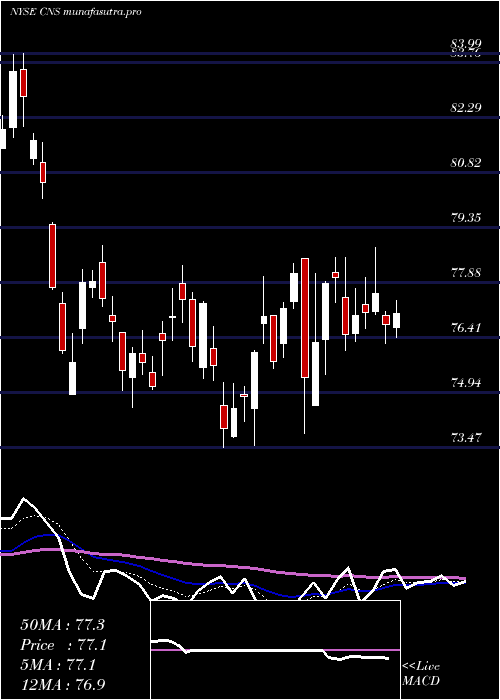
Task: Select the 79.35 price level label
Action: (x=466, y=218)
